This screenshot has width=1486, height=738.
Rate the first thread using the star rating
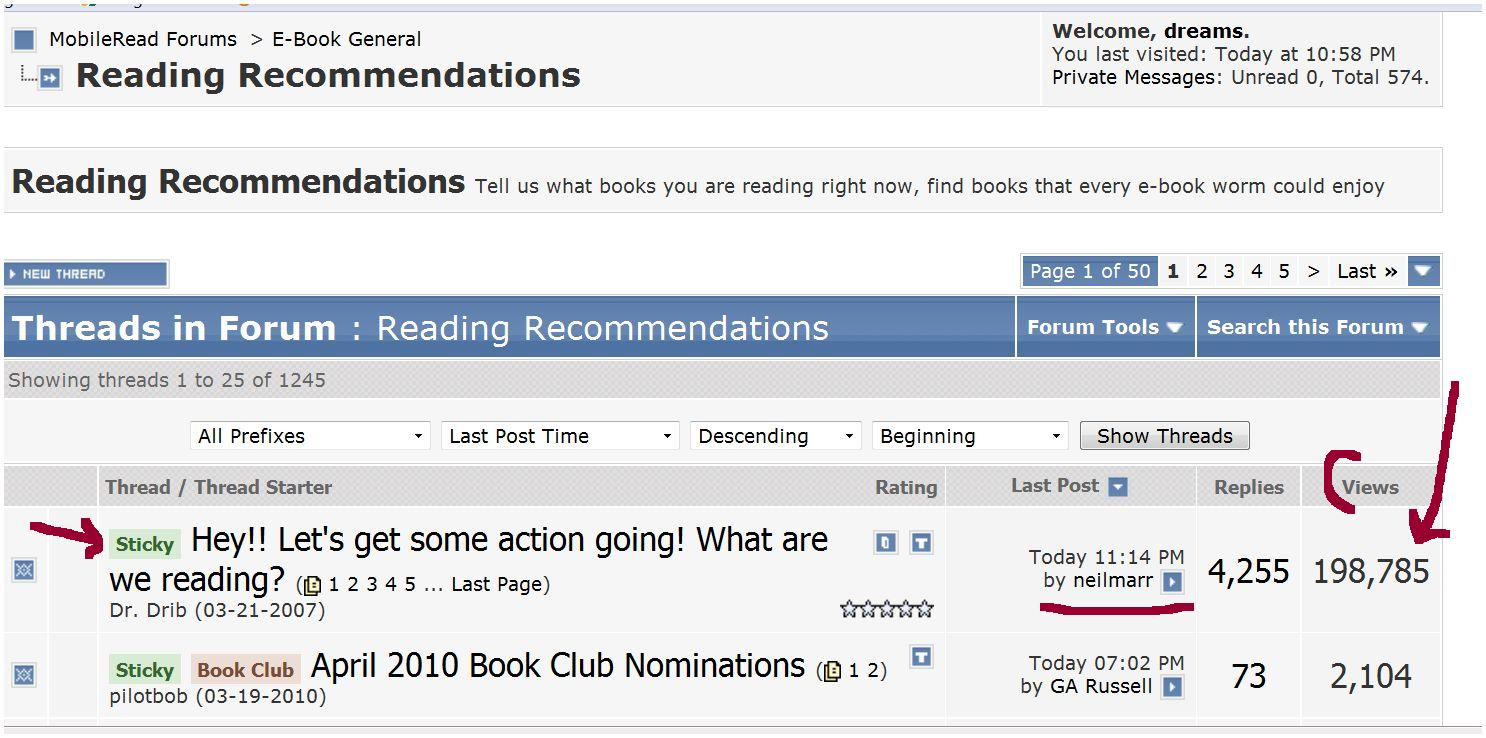[x=886, y=609]
